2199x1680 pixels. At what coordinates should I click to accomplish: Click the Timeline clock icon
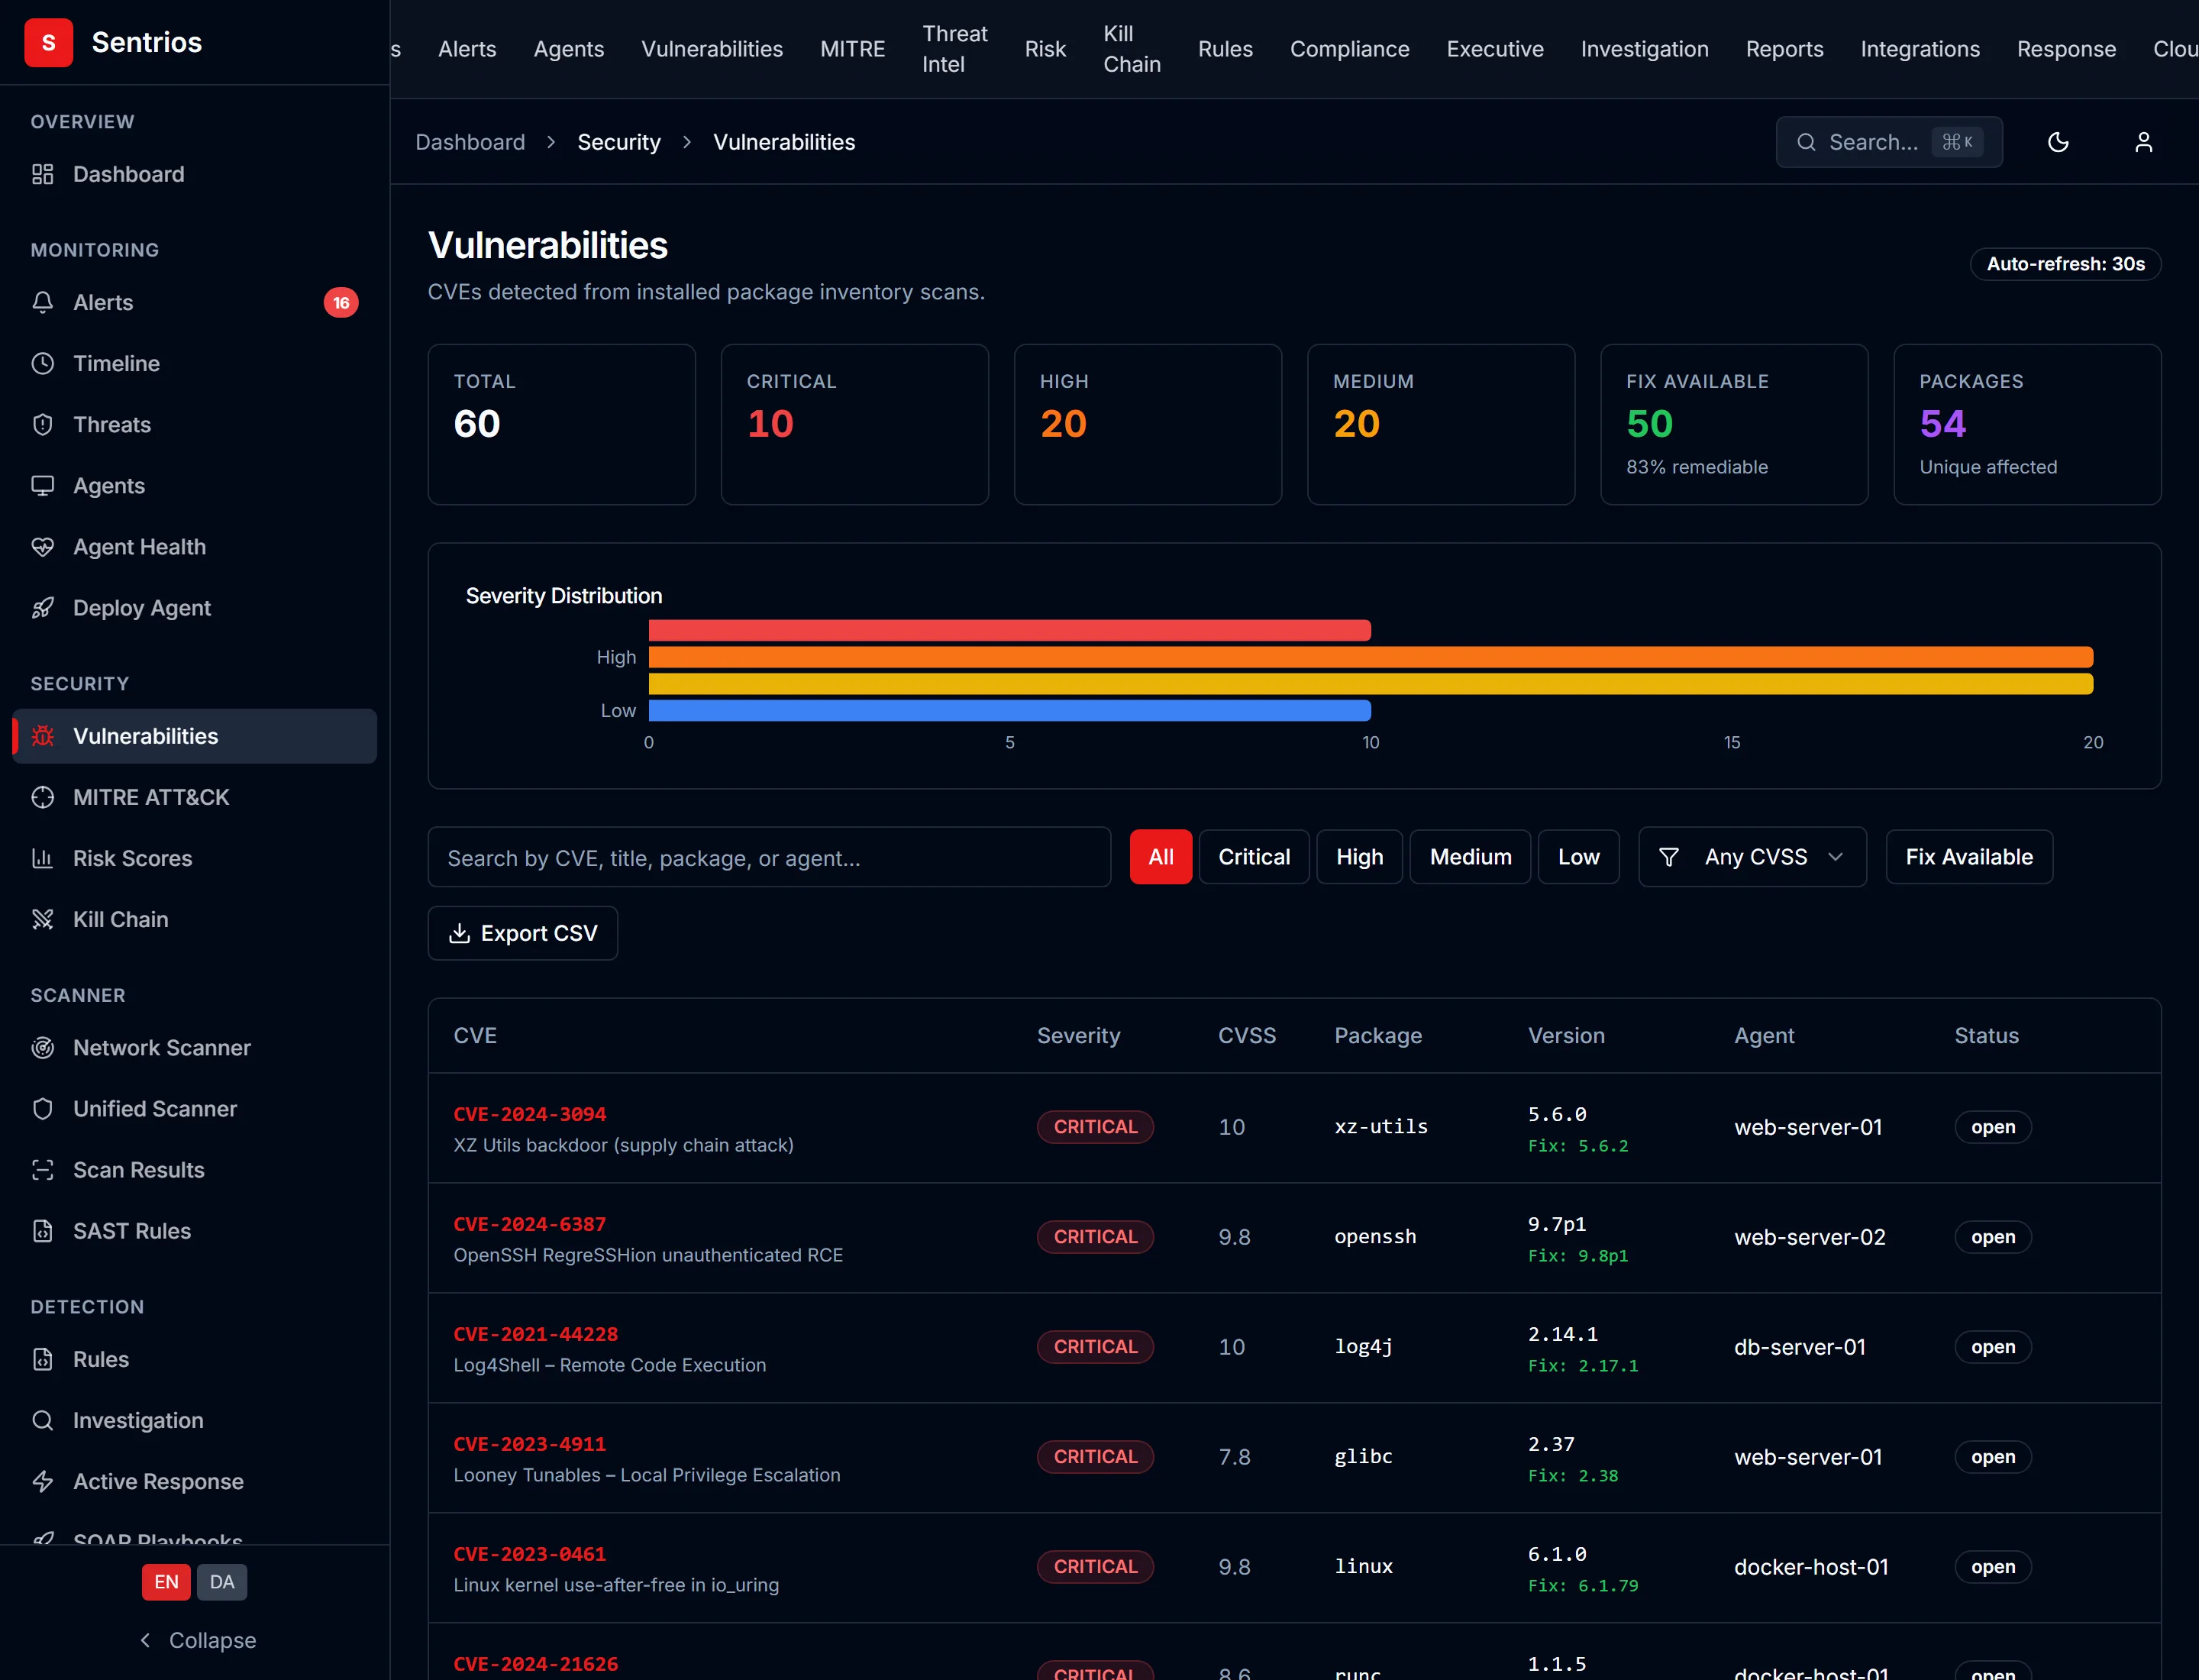click(x=42, y=363)
